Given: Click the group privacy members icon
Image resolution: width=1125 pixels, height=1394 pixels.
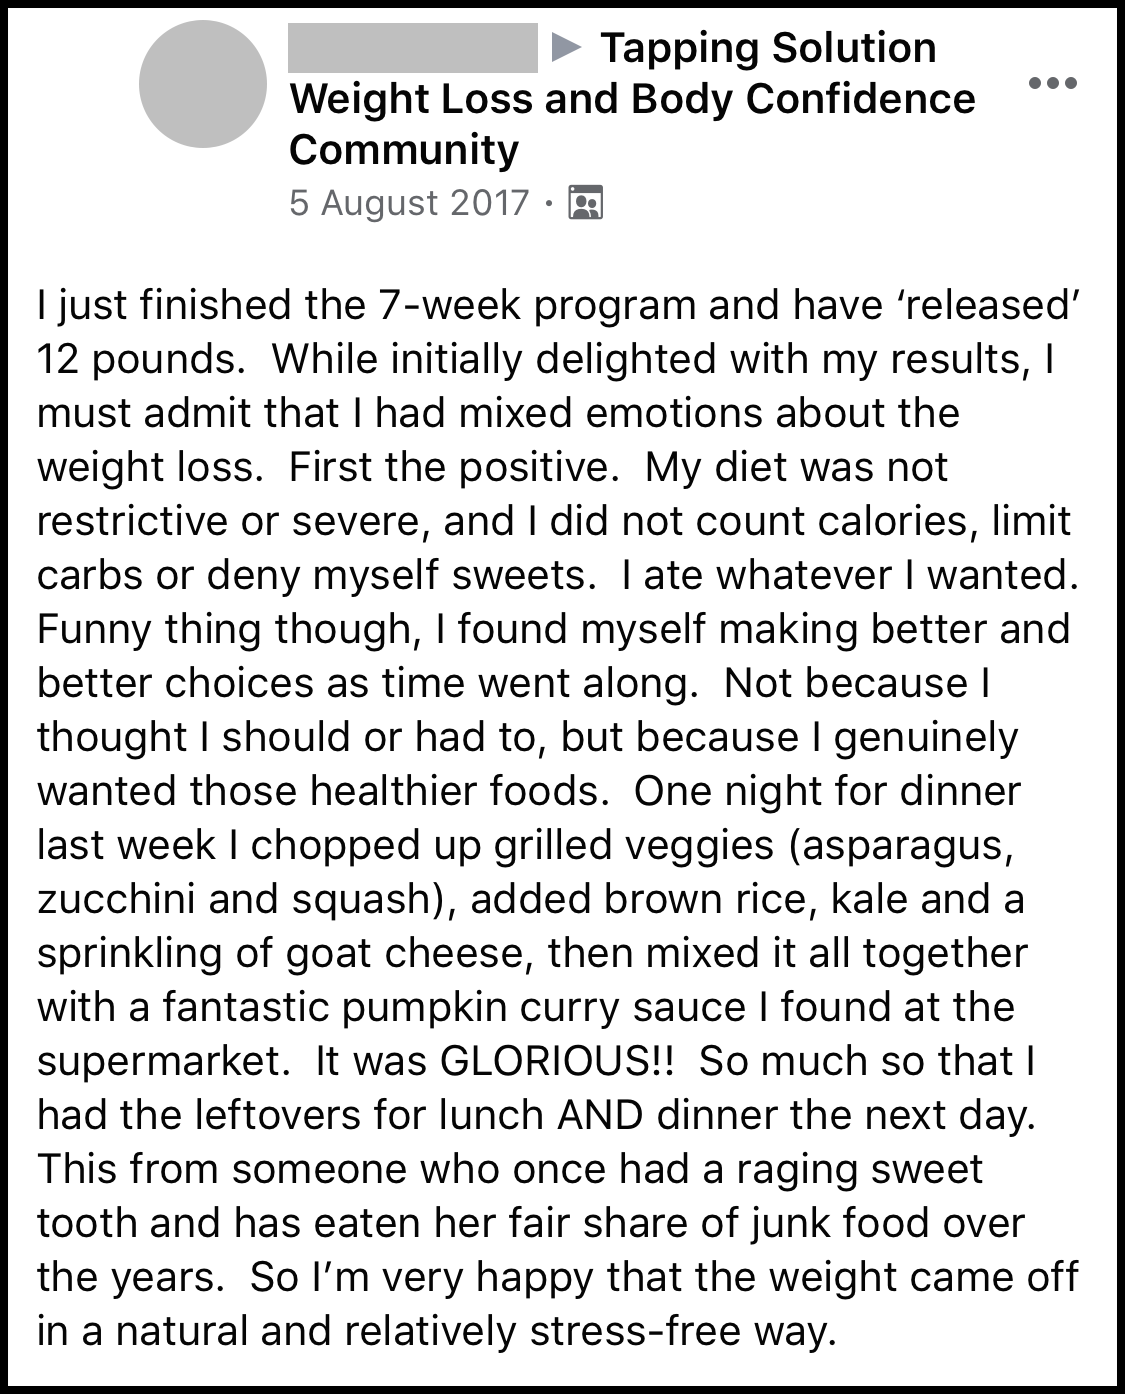Looking at the screenshot, I should (x=585, y=203).
